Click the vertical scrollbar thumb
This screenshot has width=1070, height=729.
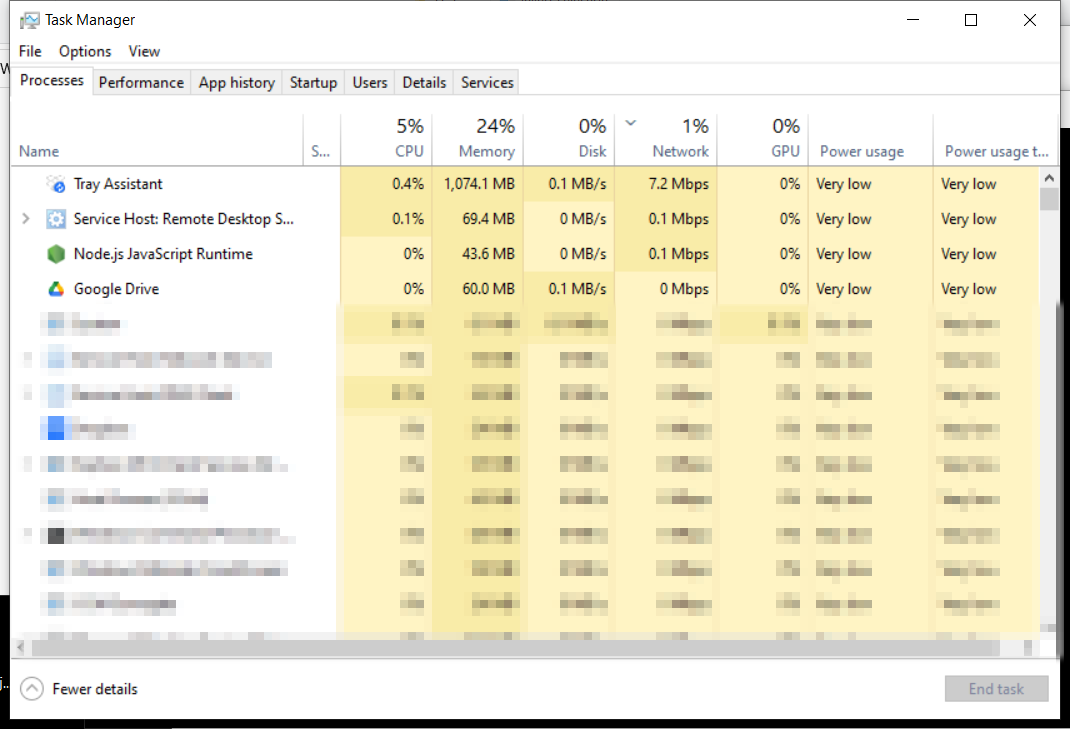tap(1049, 199)
